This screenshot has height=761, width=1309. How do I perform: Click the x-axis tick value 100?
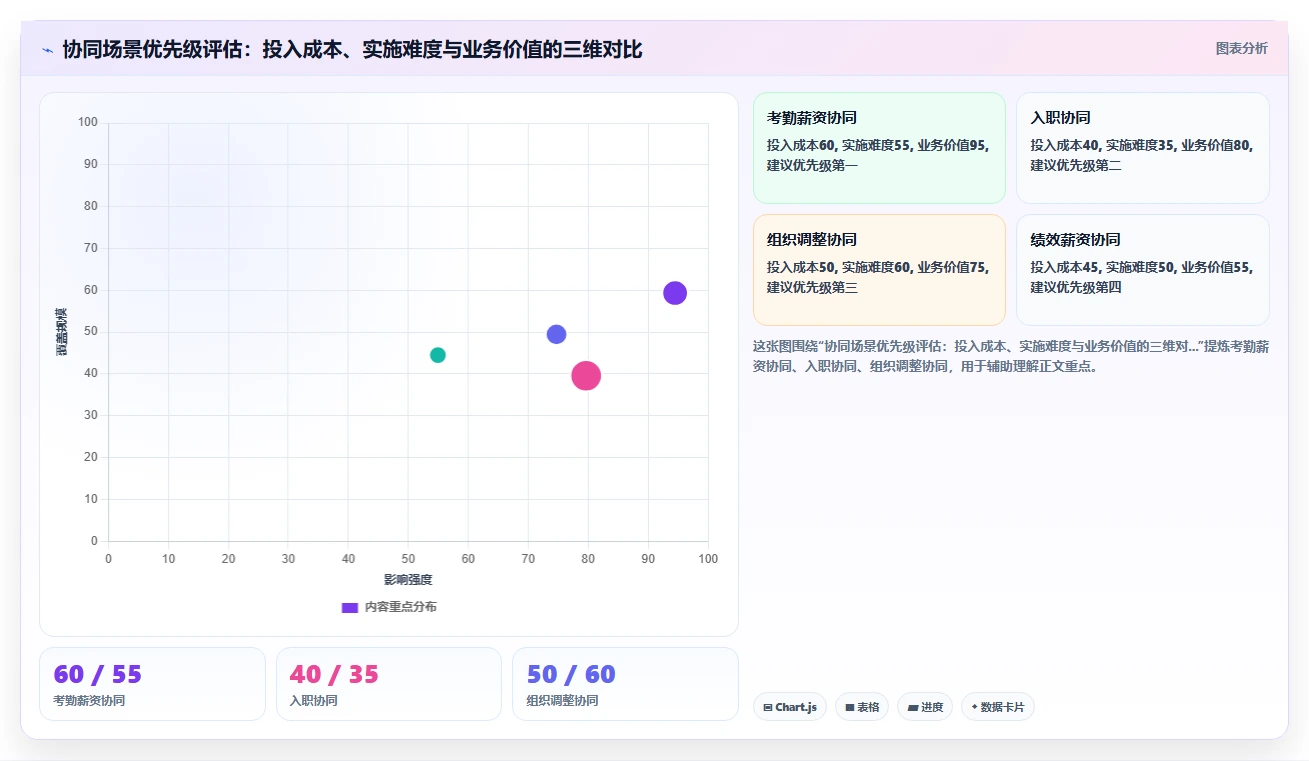tap(708, 558)
